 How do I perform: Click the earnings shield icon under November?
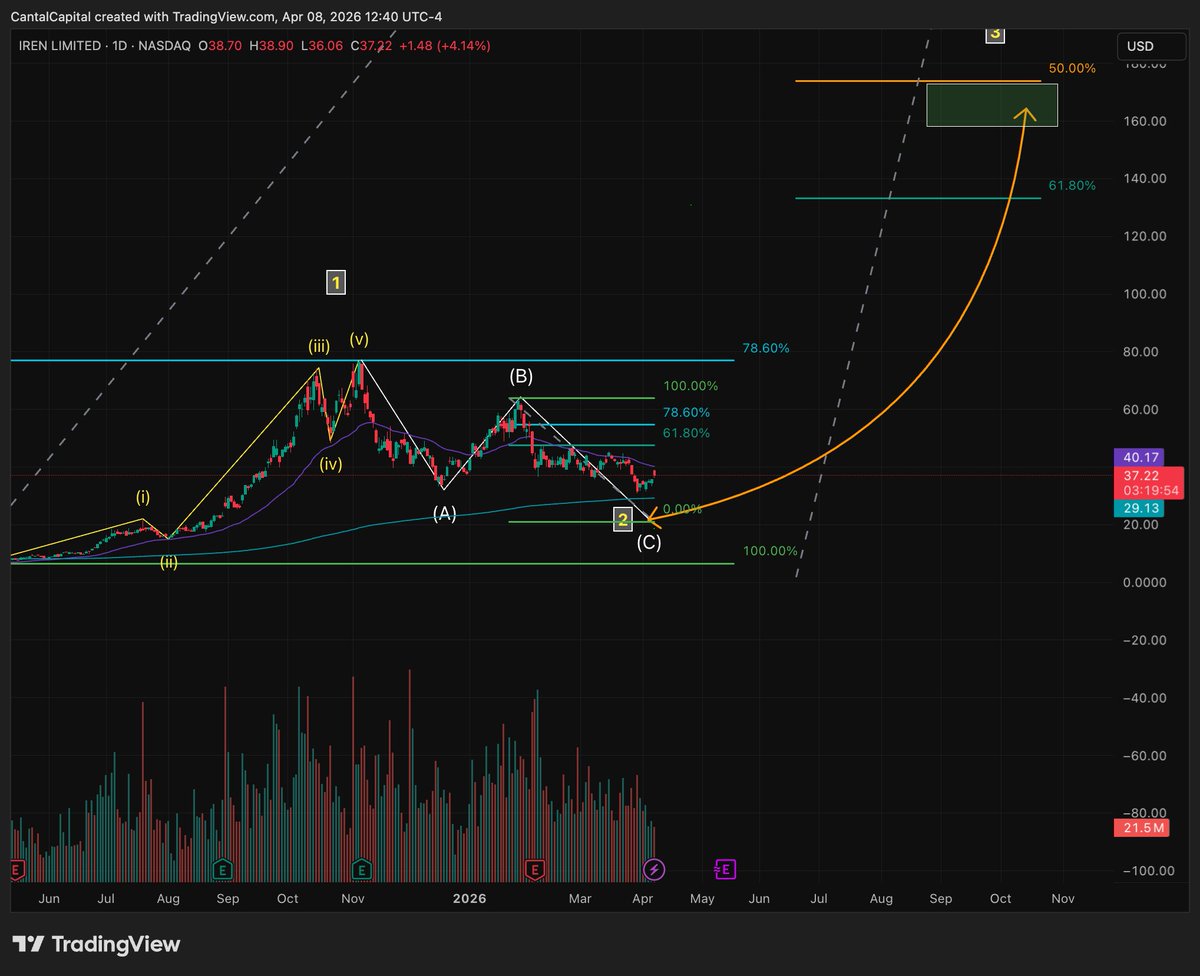coord(360,870)
